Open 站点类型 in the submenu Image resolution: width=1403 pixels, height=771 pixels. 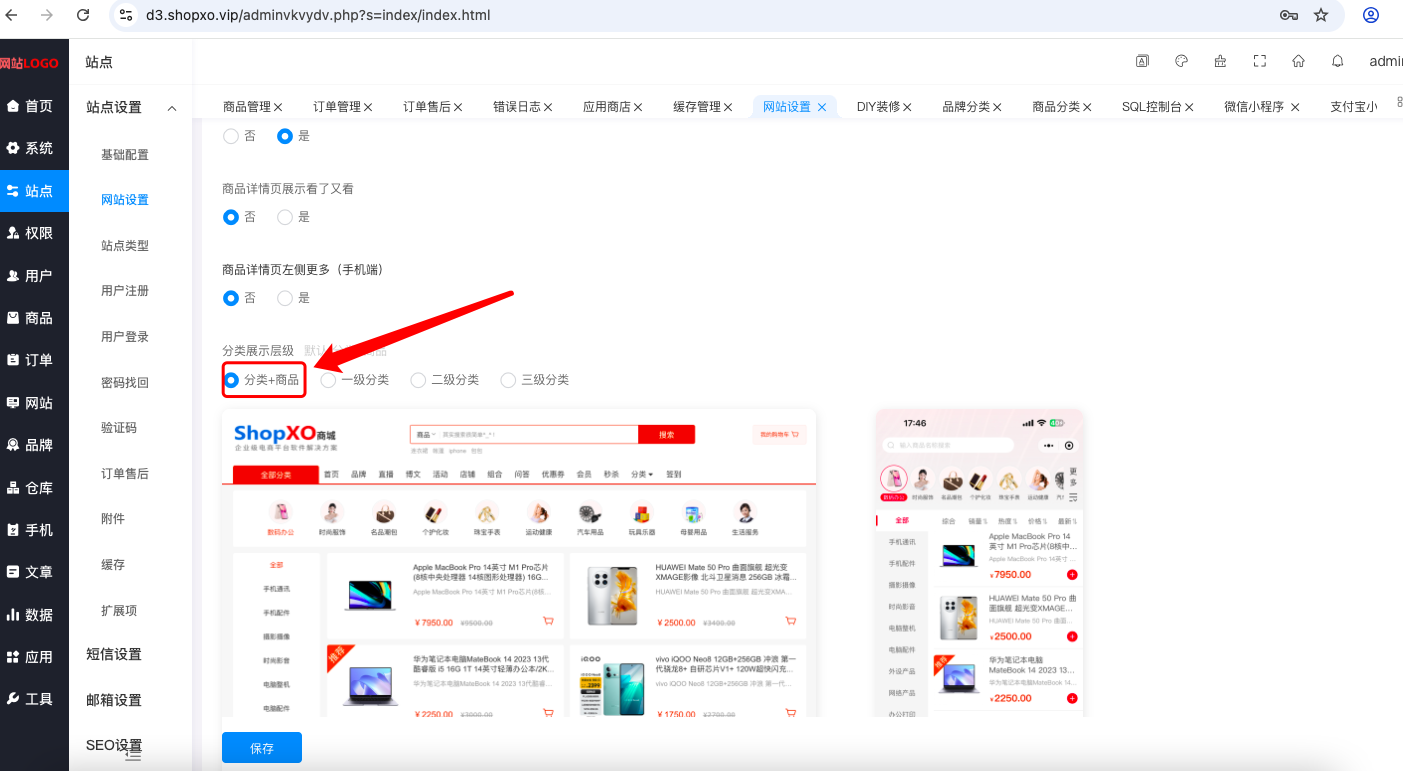pyautogui.click(x=125, y=245)
